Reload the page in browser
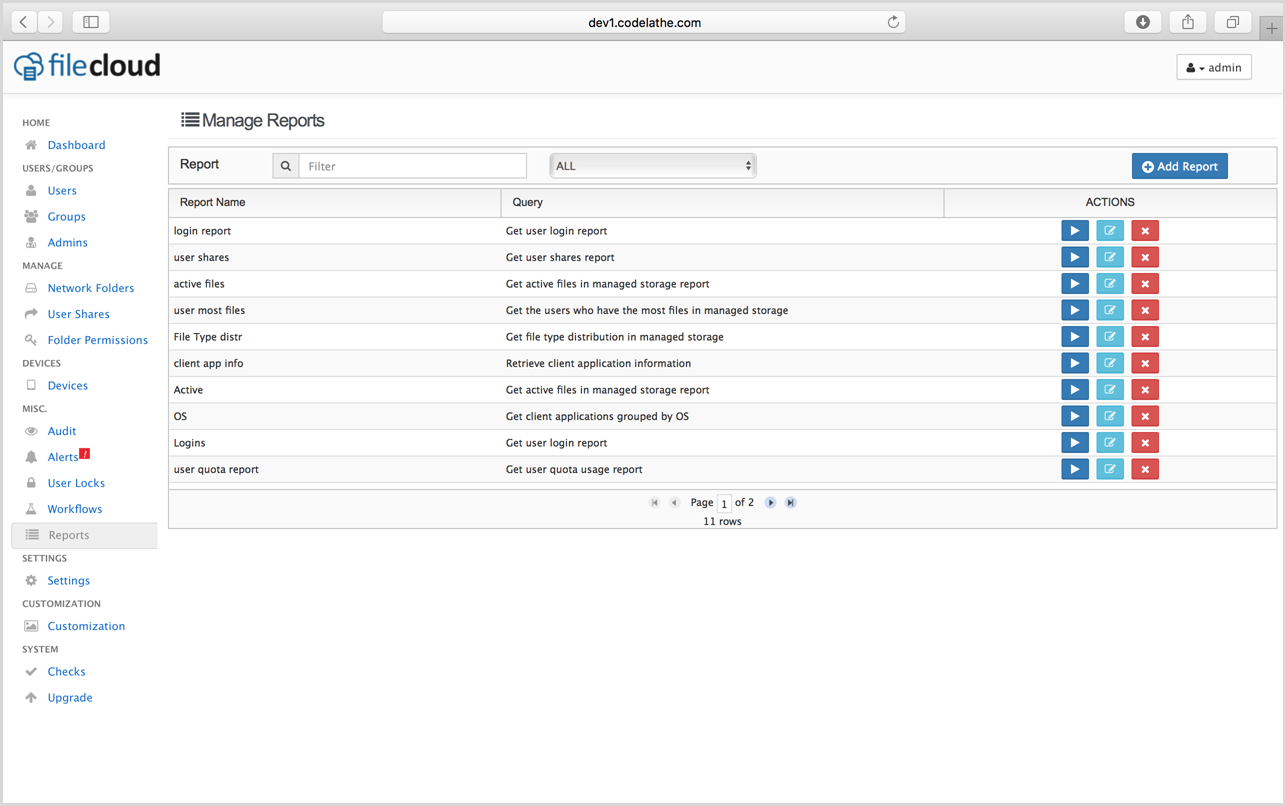This screenshot has width=1286, height=806. pos(893,22)
